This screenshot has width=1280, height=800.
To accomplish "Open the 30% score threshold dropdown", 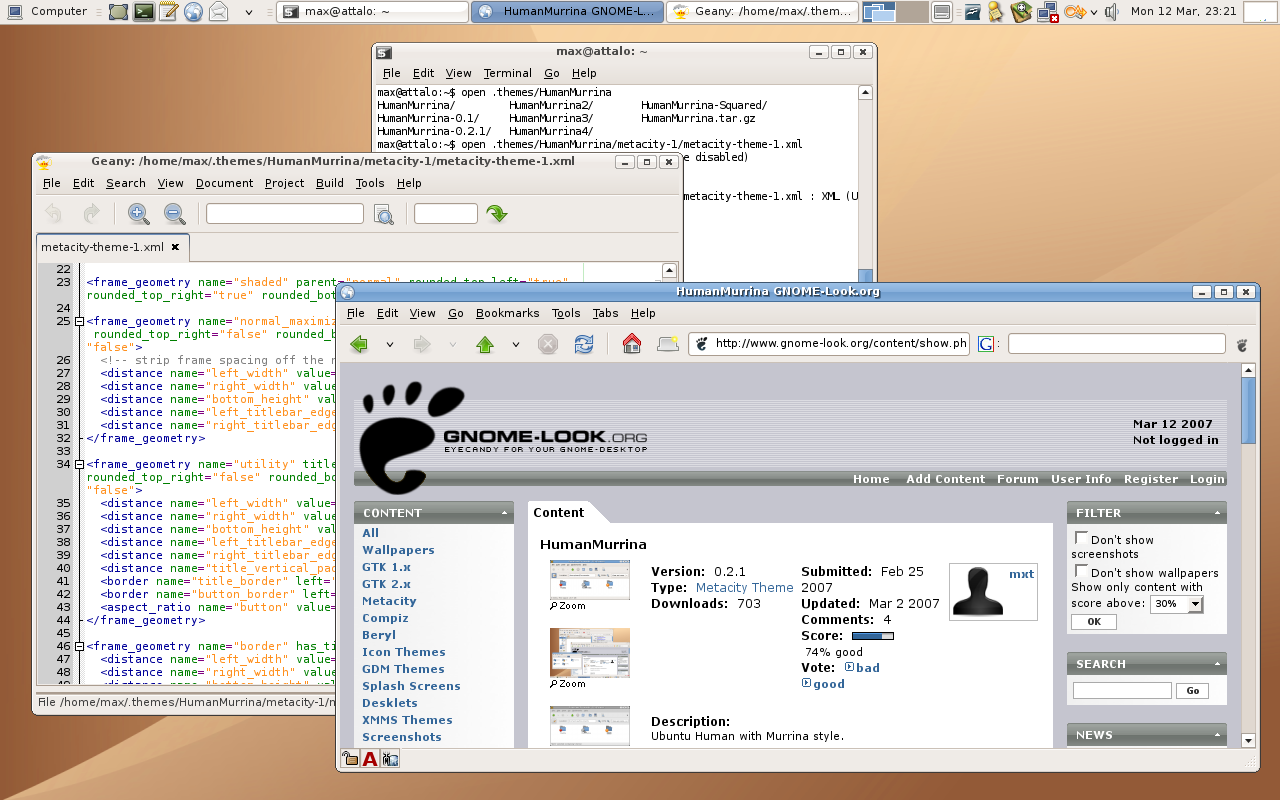I will (1177, 604).
